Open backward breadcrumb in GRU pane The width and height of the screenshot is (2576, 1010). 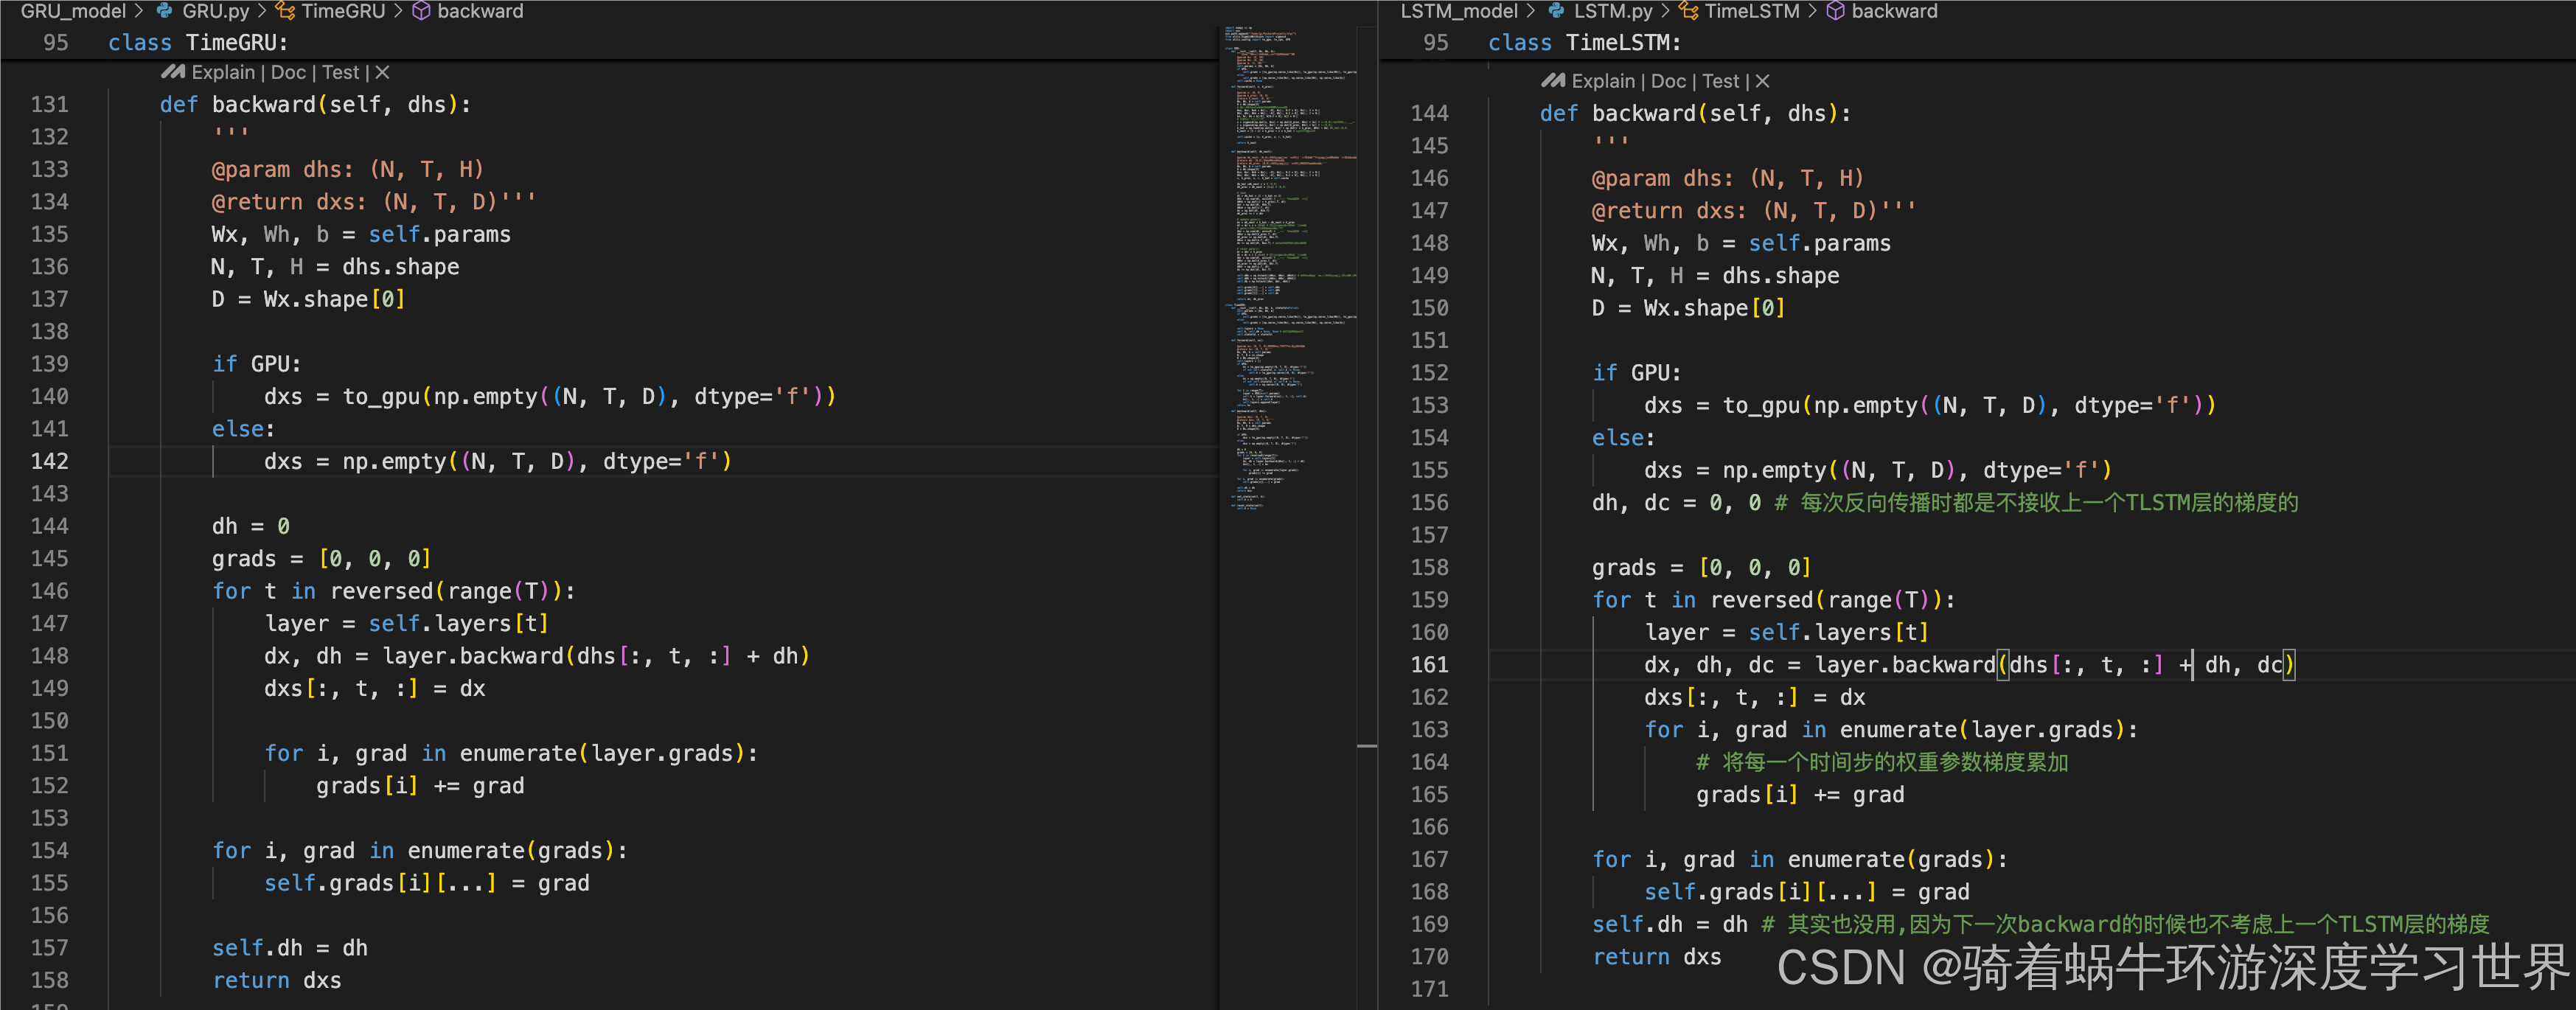pyautogui.click(x=480, y=11)
